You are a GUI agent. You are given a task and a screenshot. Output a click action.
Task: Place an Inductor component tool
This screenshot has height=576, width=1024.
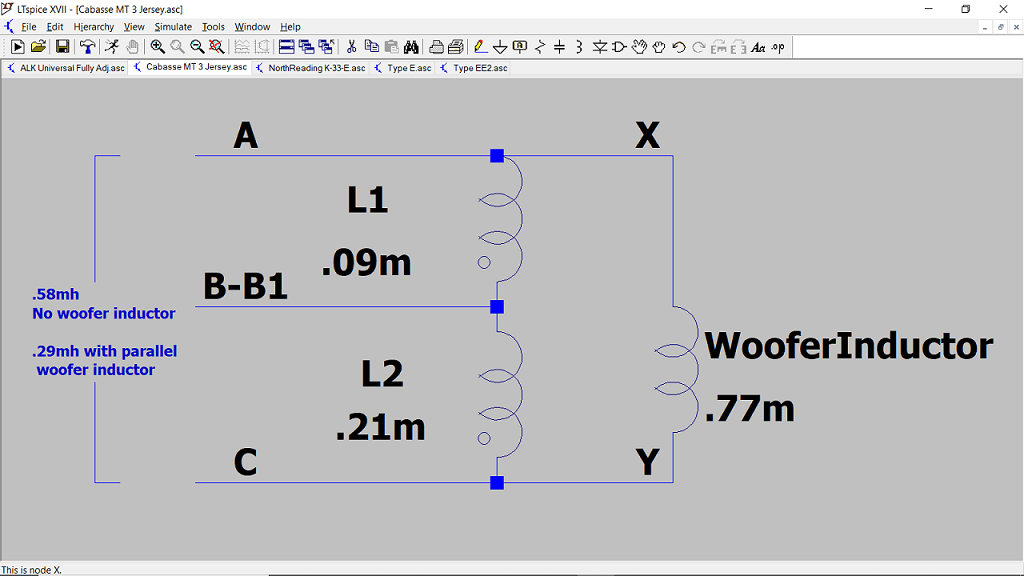click(579, 46)
